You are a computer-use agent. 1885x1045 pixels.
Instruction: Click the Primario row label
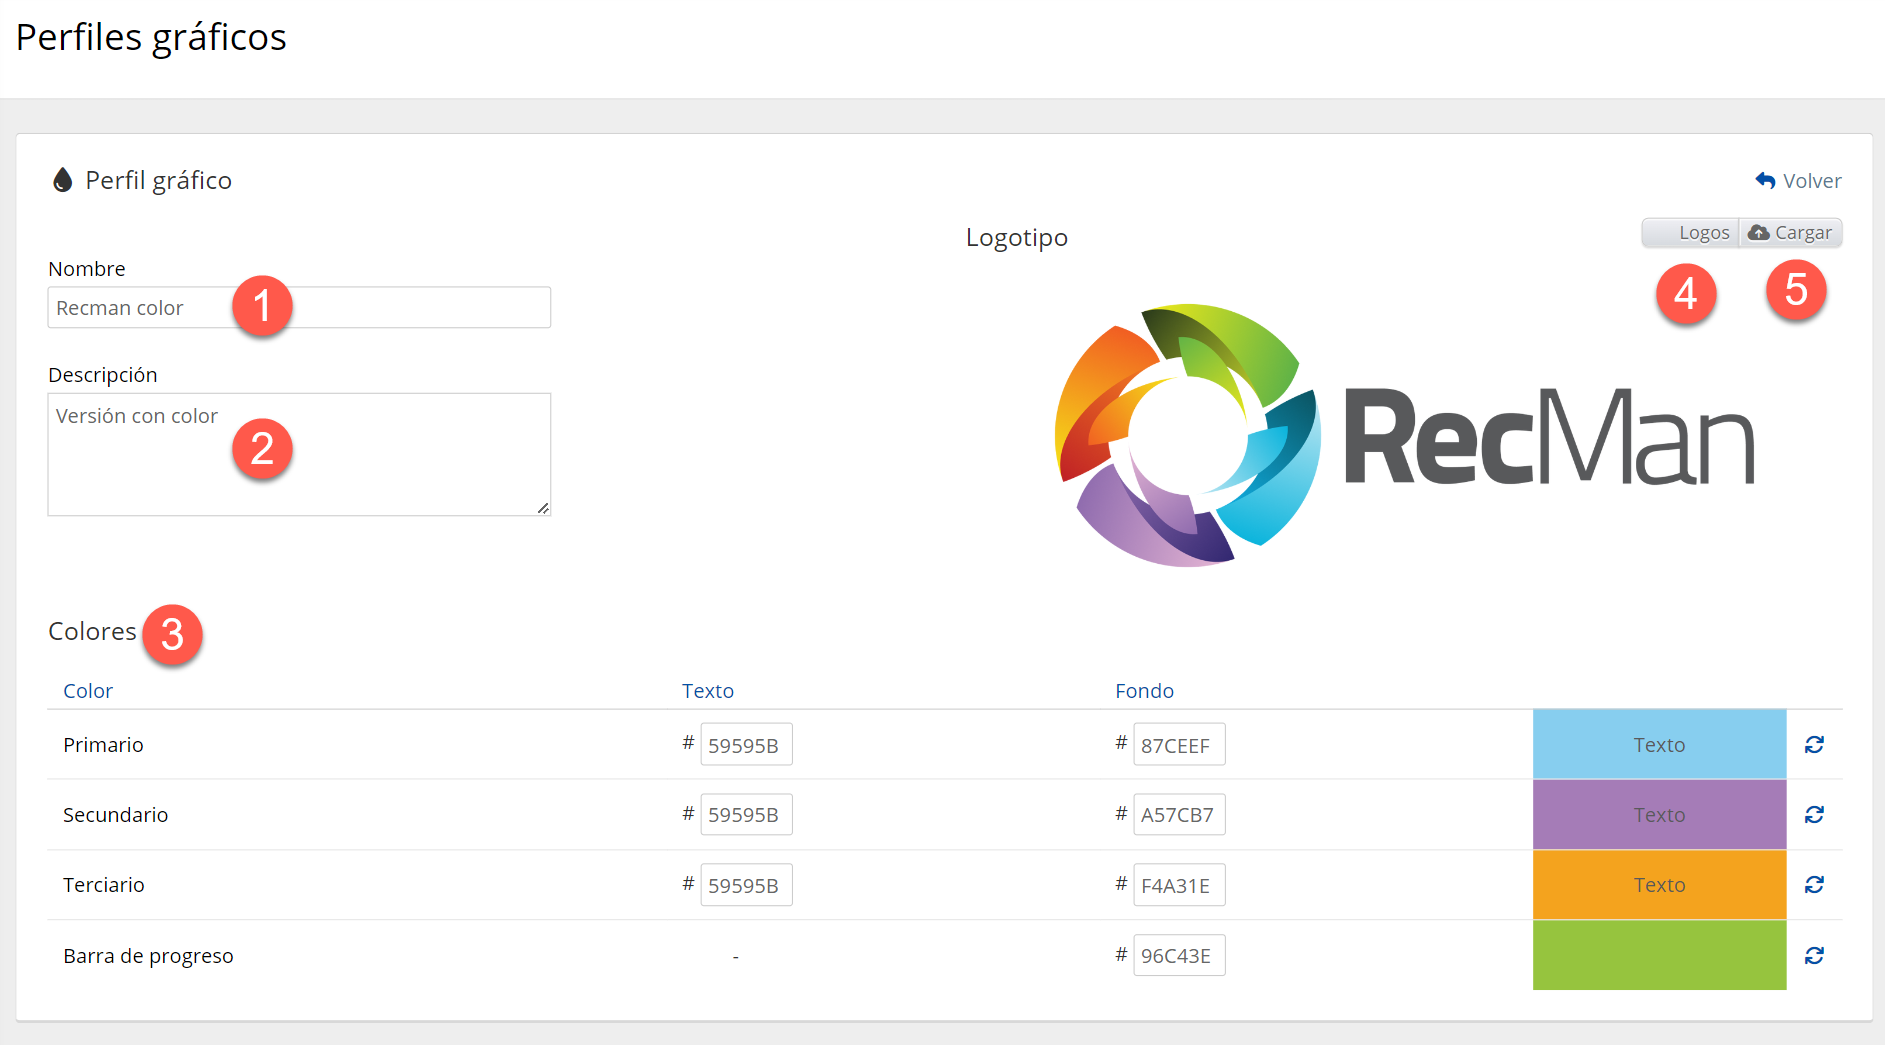point(103,745)
